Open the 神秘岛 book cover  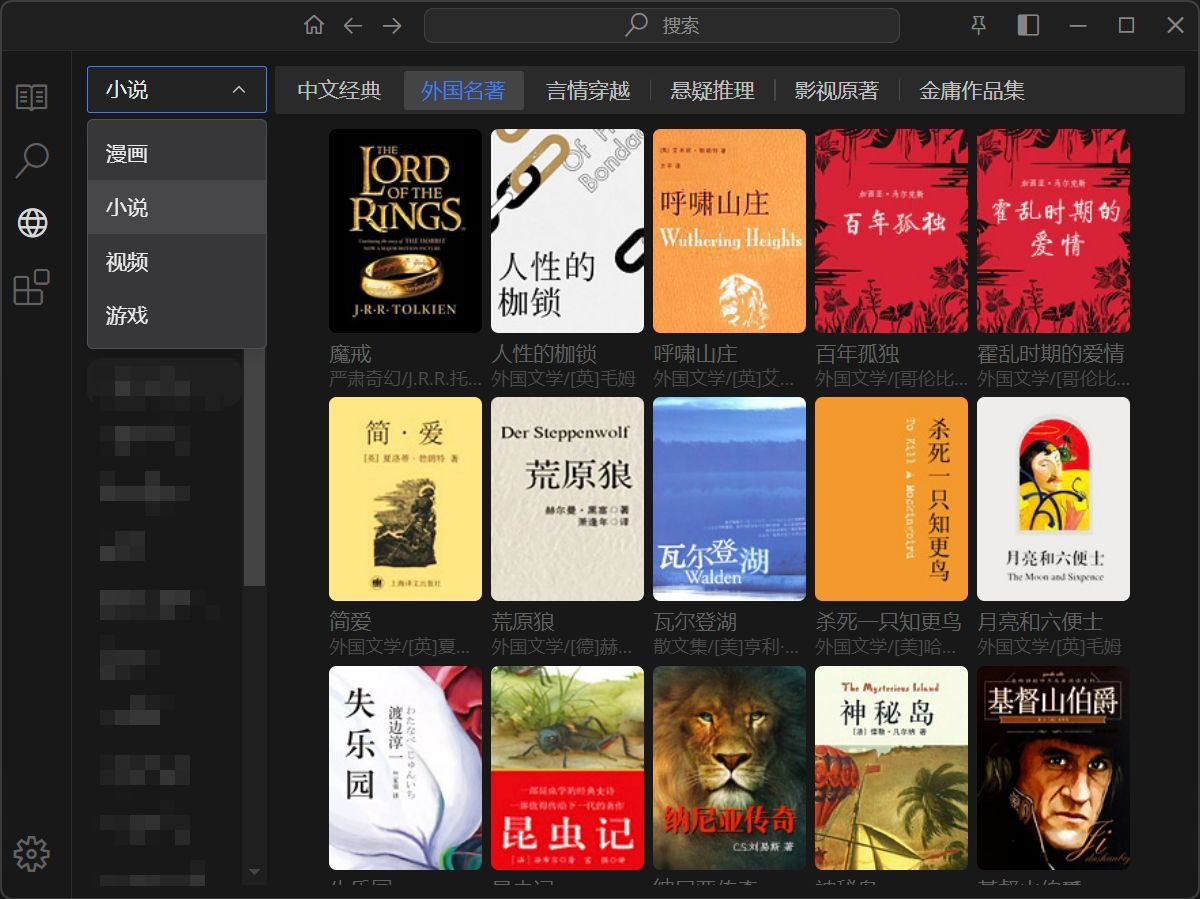point(891,768)
